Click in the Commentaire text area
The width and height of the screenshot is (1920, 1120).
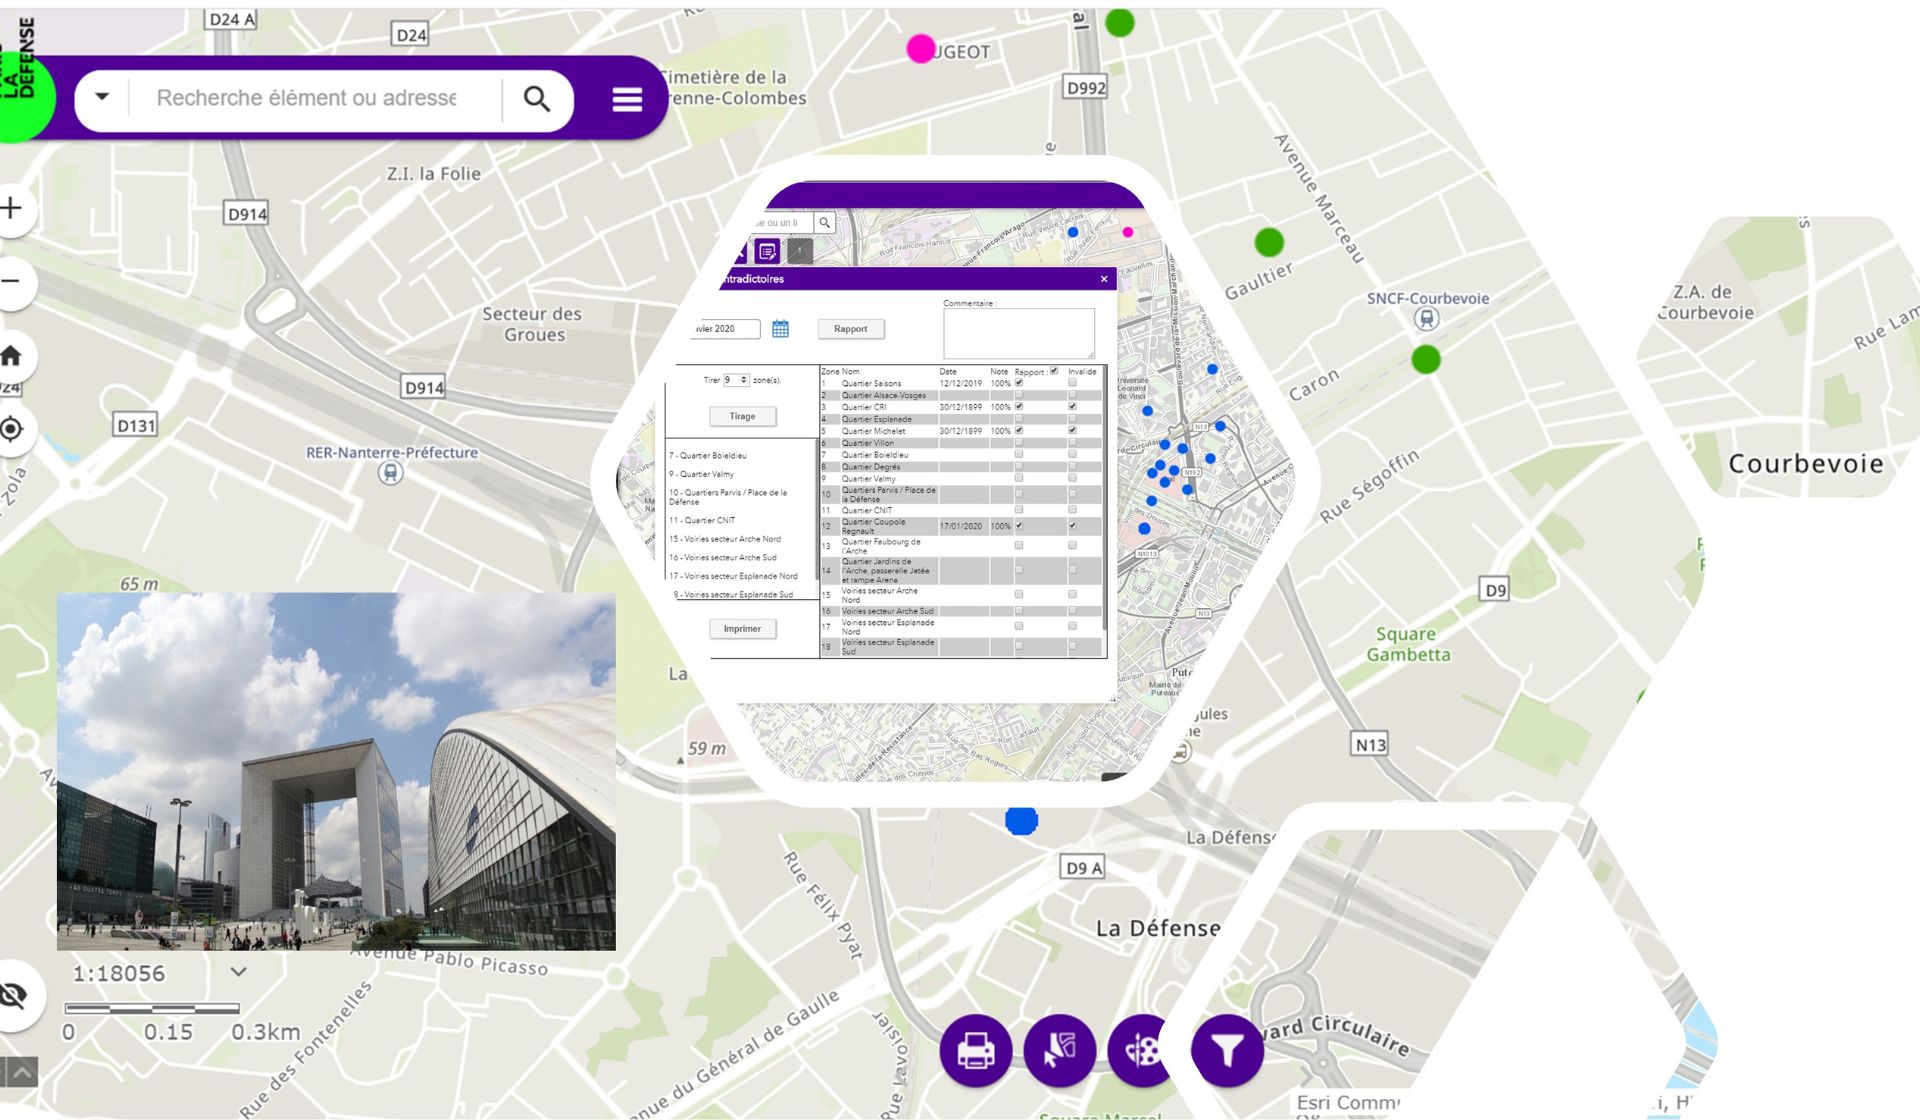pyautogui.click(x=1018, y=333)
